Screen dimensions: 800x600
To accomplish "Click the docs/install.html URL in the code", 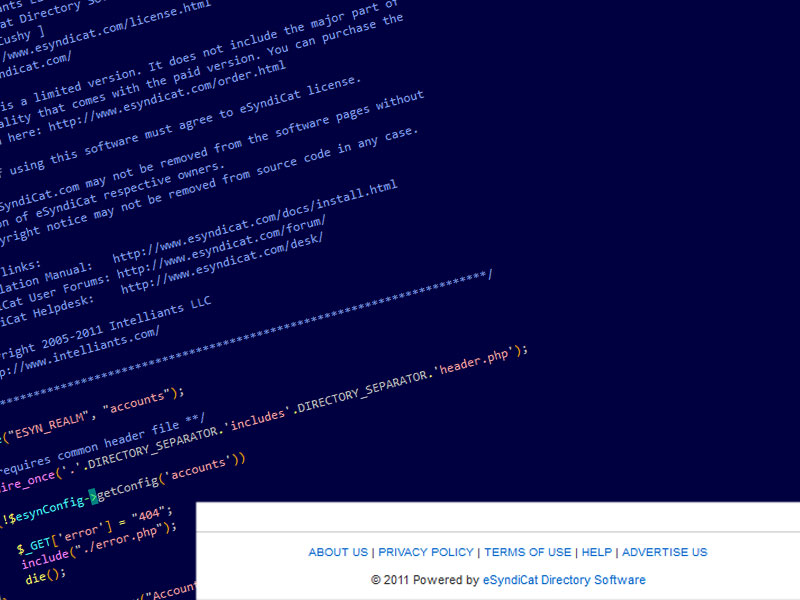I will 255,222.
